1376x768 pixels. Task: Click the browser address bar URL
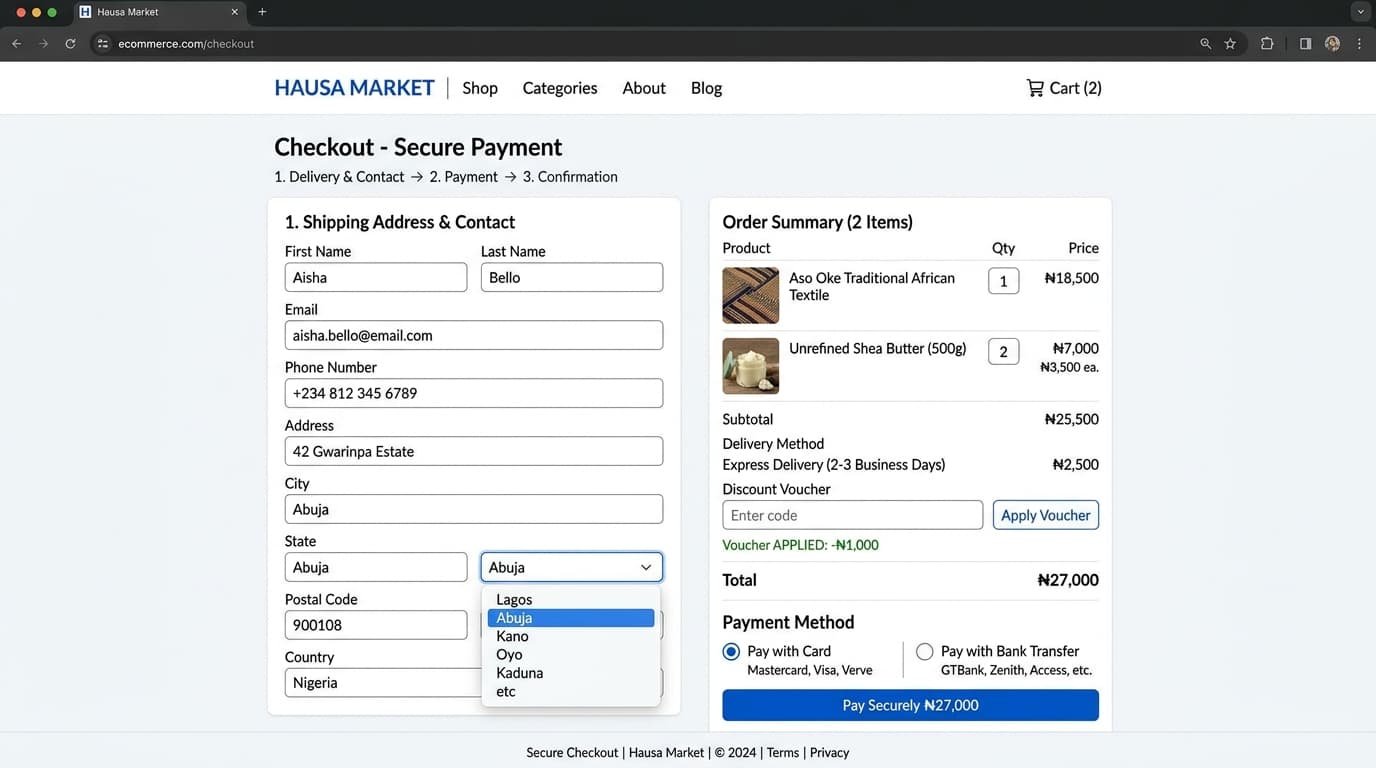click(x=186, y=44)
